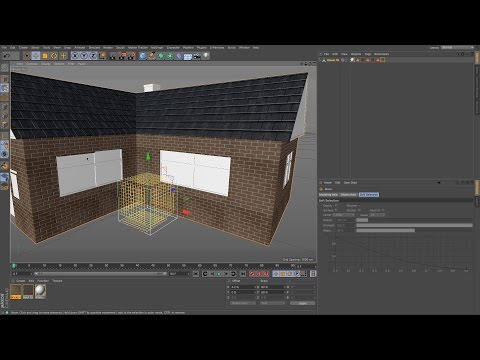Toggle the Rubber checkbox
This screenshot has height=360, width=480.
point(359,210)
